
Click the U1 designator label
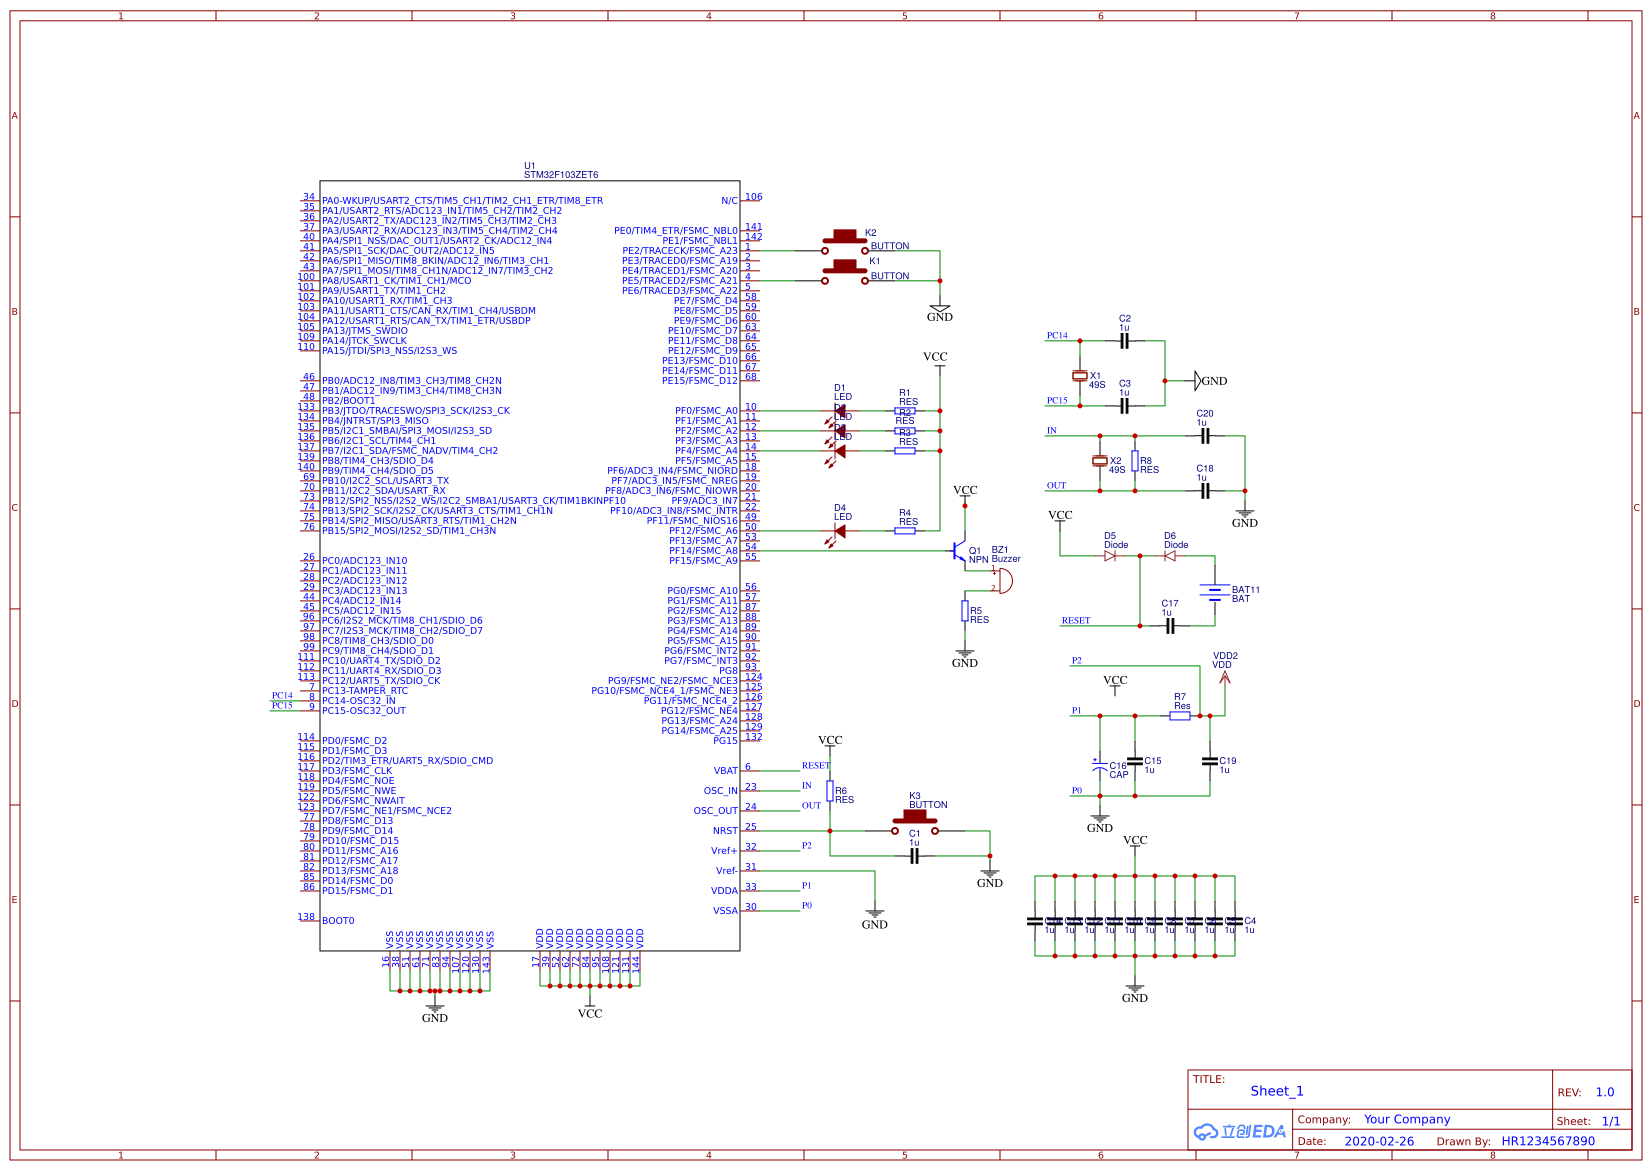point(530,166)
